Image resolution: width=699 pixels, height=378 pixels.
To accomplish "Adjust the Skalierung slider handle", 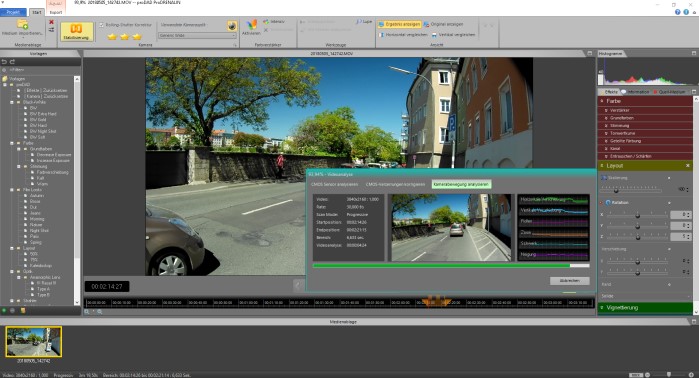I will [x=616, y=190].
